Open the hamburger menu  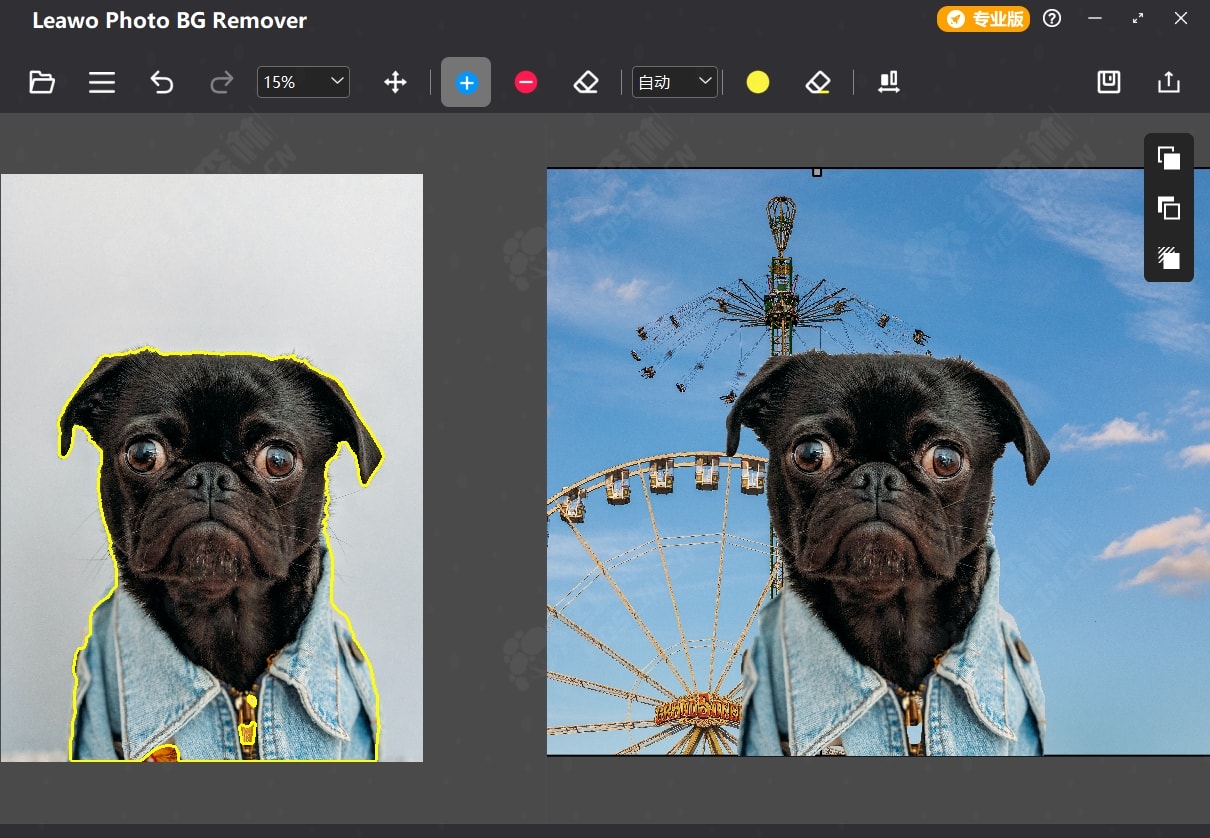[x=102, y=82]
